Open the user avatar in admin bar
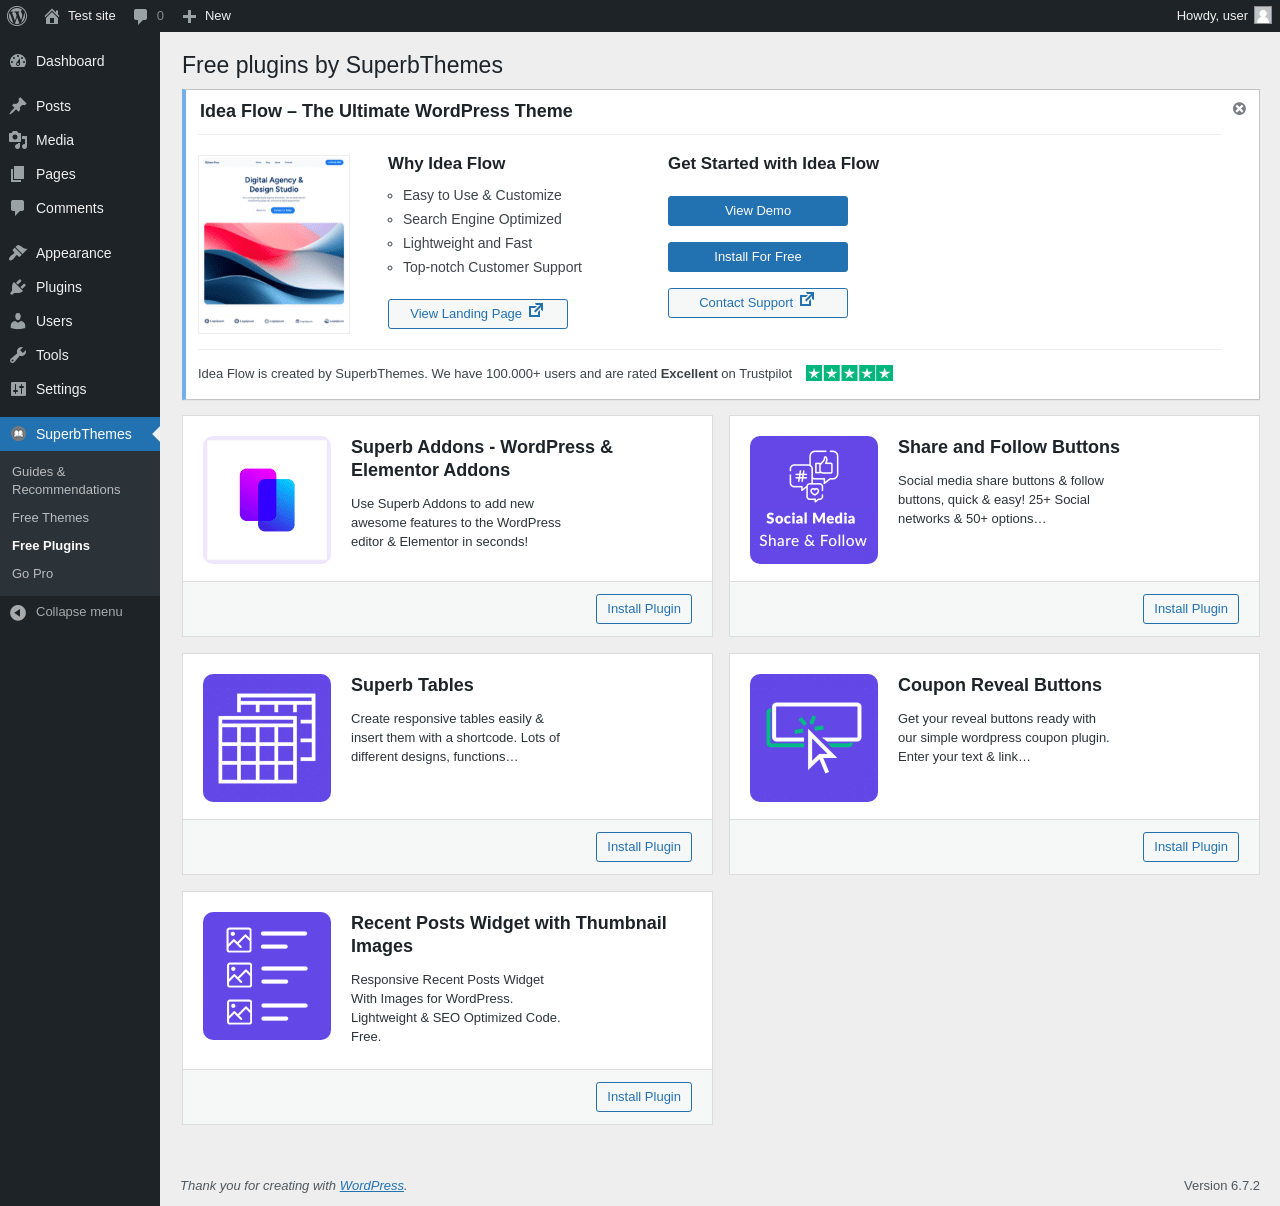 (1263, 16)
